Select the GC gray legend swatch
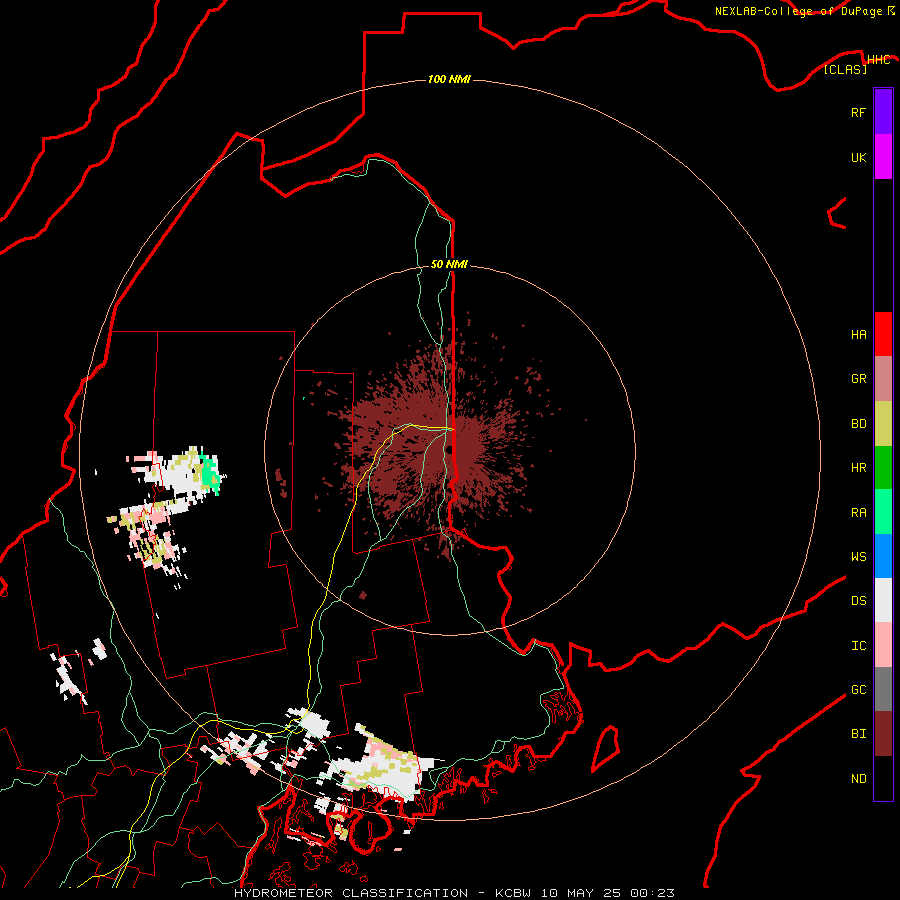The width and height of the screenshot is (900, 900). pos(883,689)
